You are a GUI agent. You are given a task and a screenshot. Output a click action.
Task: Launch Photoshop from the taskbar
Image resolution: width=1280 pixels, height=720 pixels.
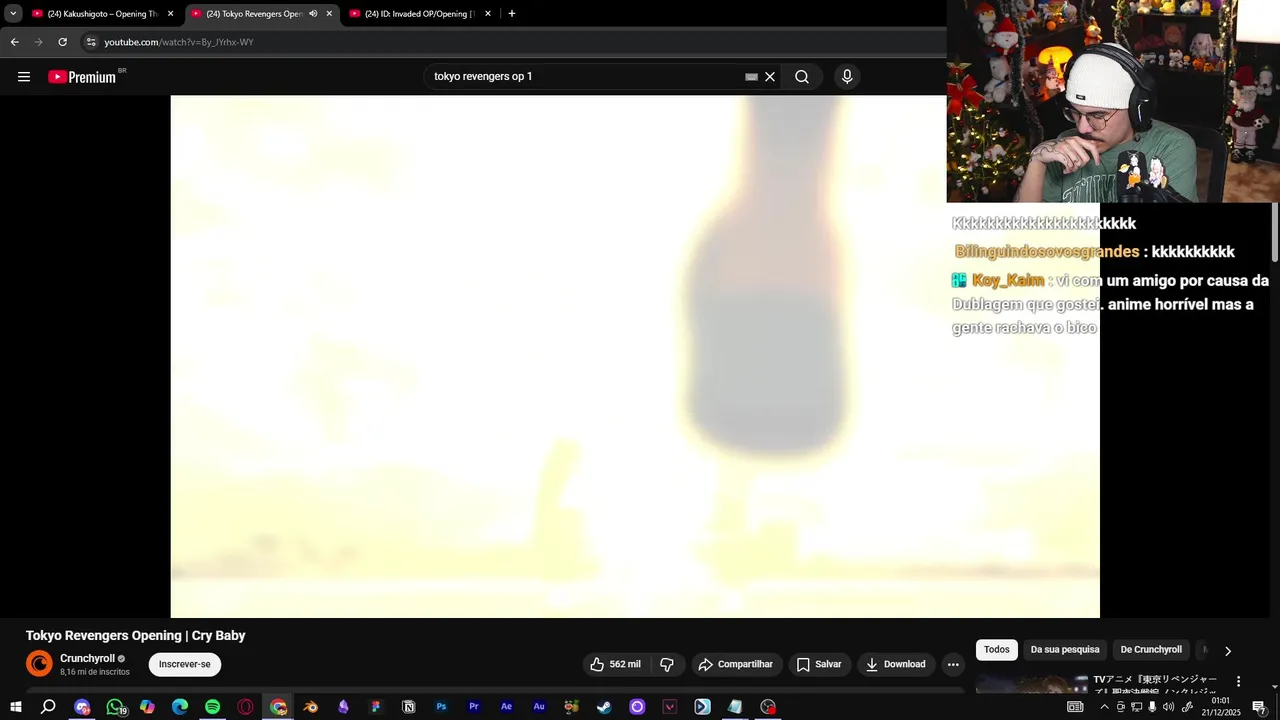[x=441, y=707]
